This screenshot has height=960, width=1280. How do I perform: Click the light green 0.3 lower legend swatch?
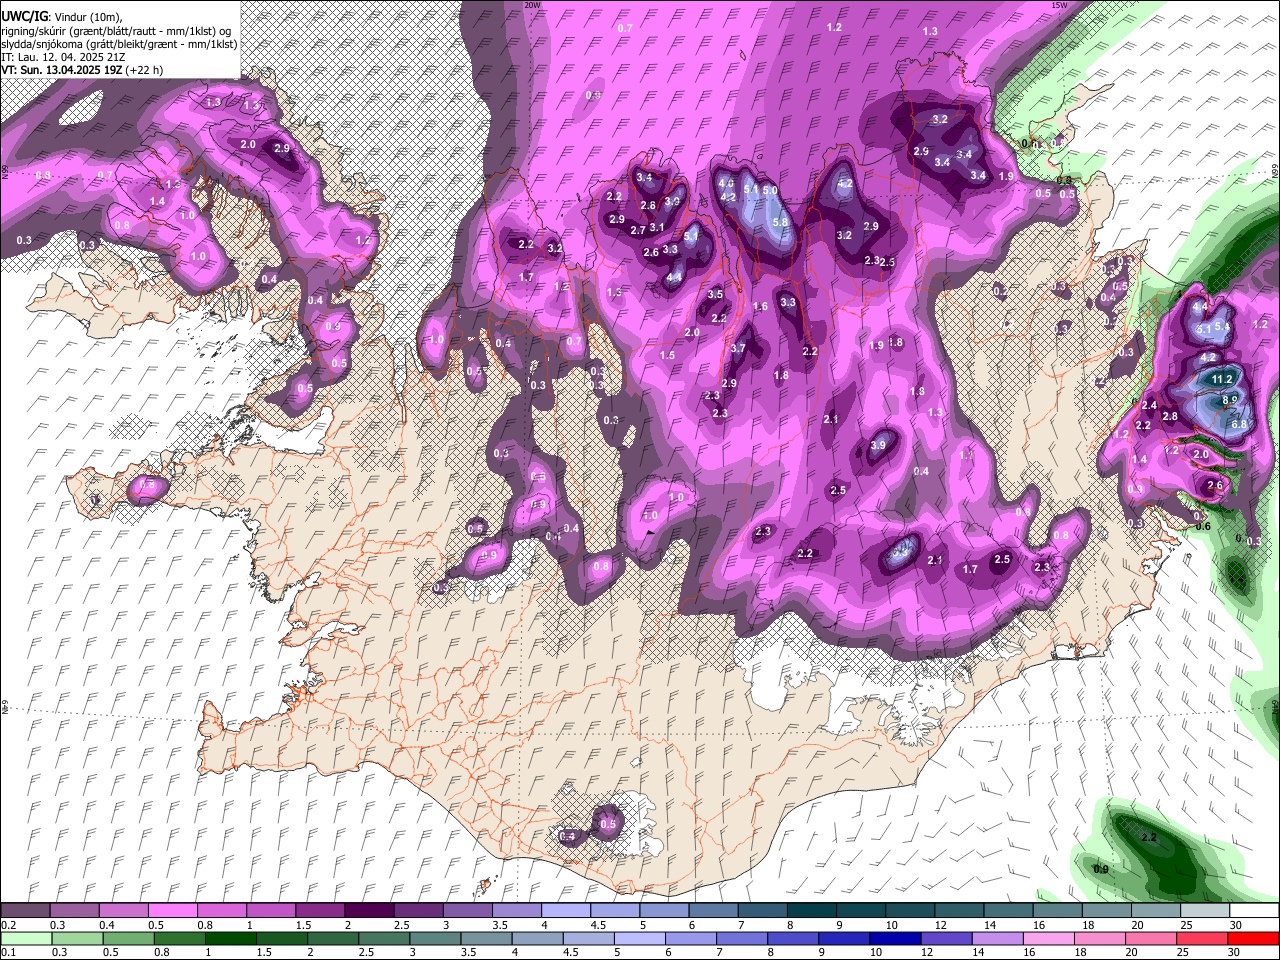point(75,938)
